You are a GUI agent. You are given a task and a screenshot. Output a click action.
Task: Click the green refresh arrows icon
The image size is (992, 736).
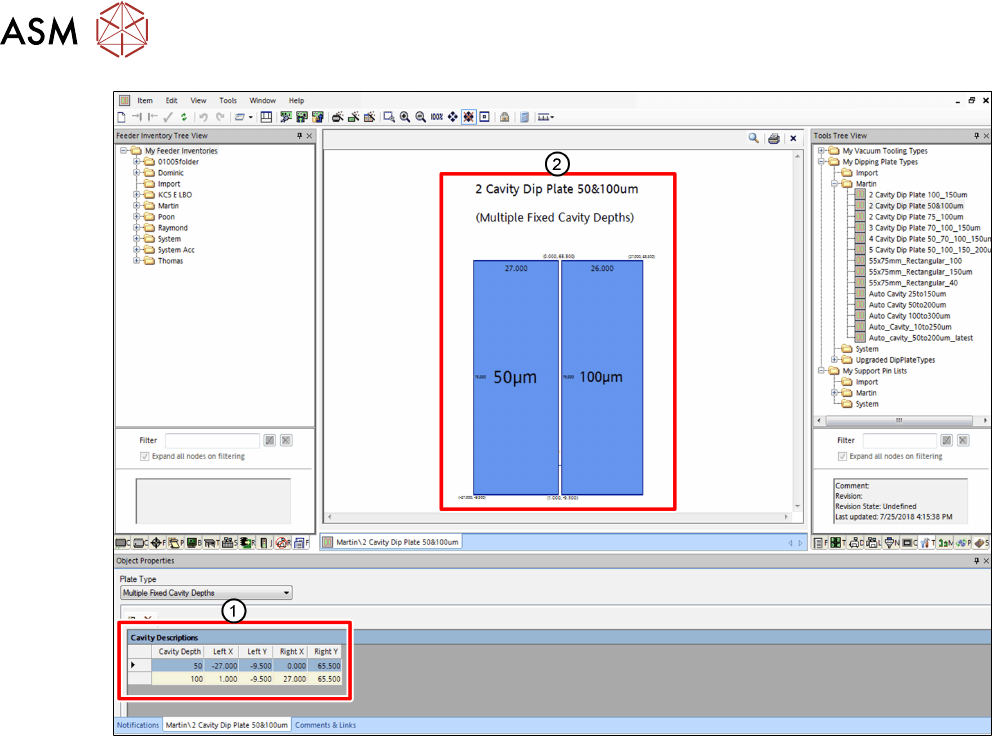pos(183,117)
